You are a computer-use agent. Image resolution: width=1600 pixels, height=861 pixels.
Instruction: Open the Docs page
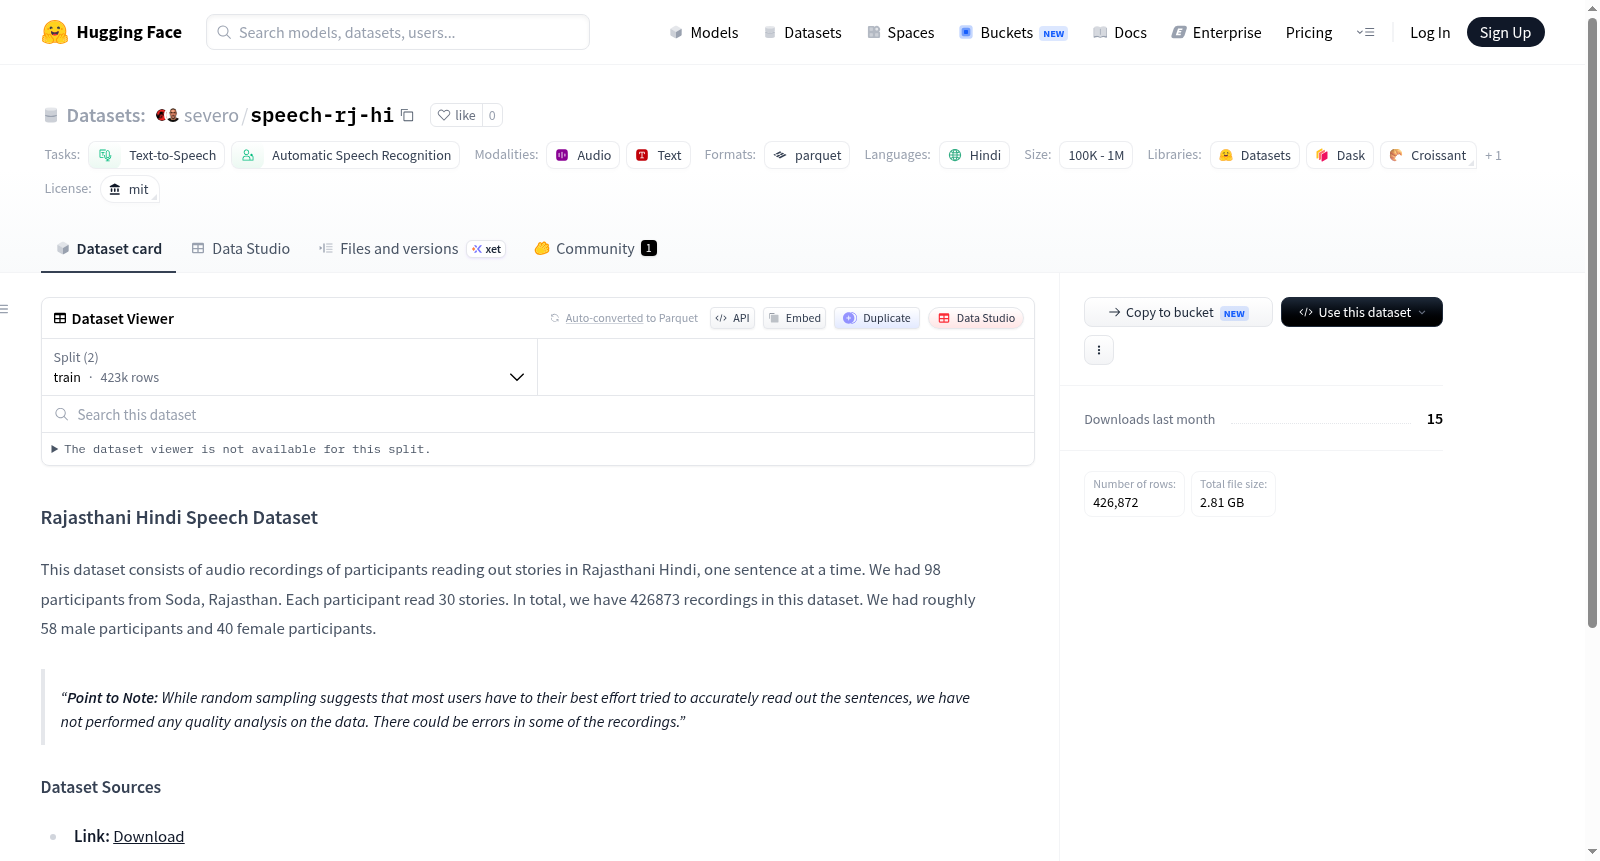[x=1119, y=32]
